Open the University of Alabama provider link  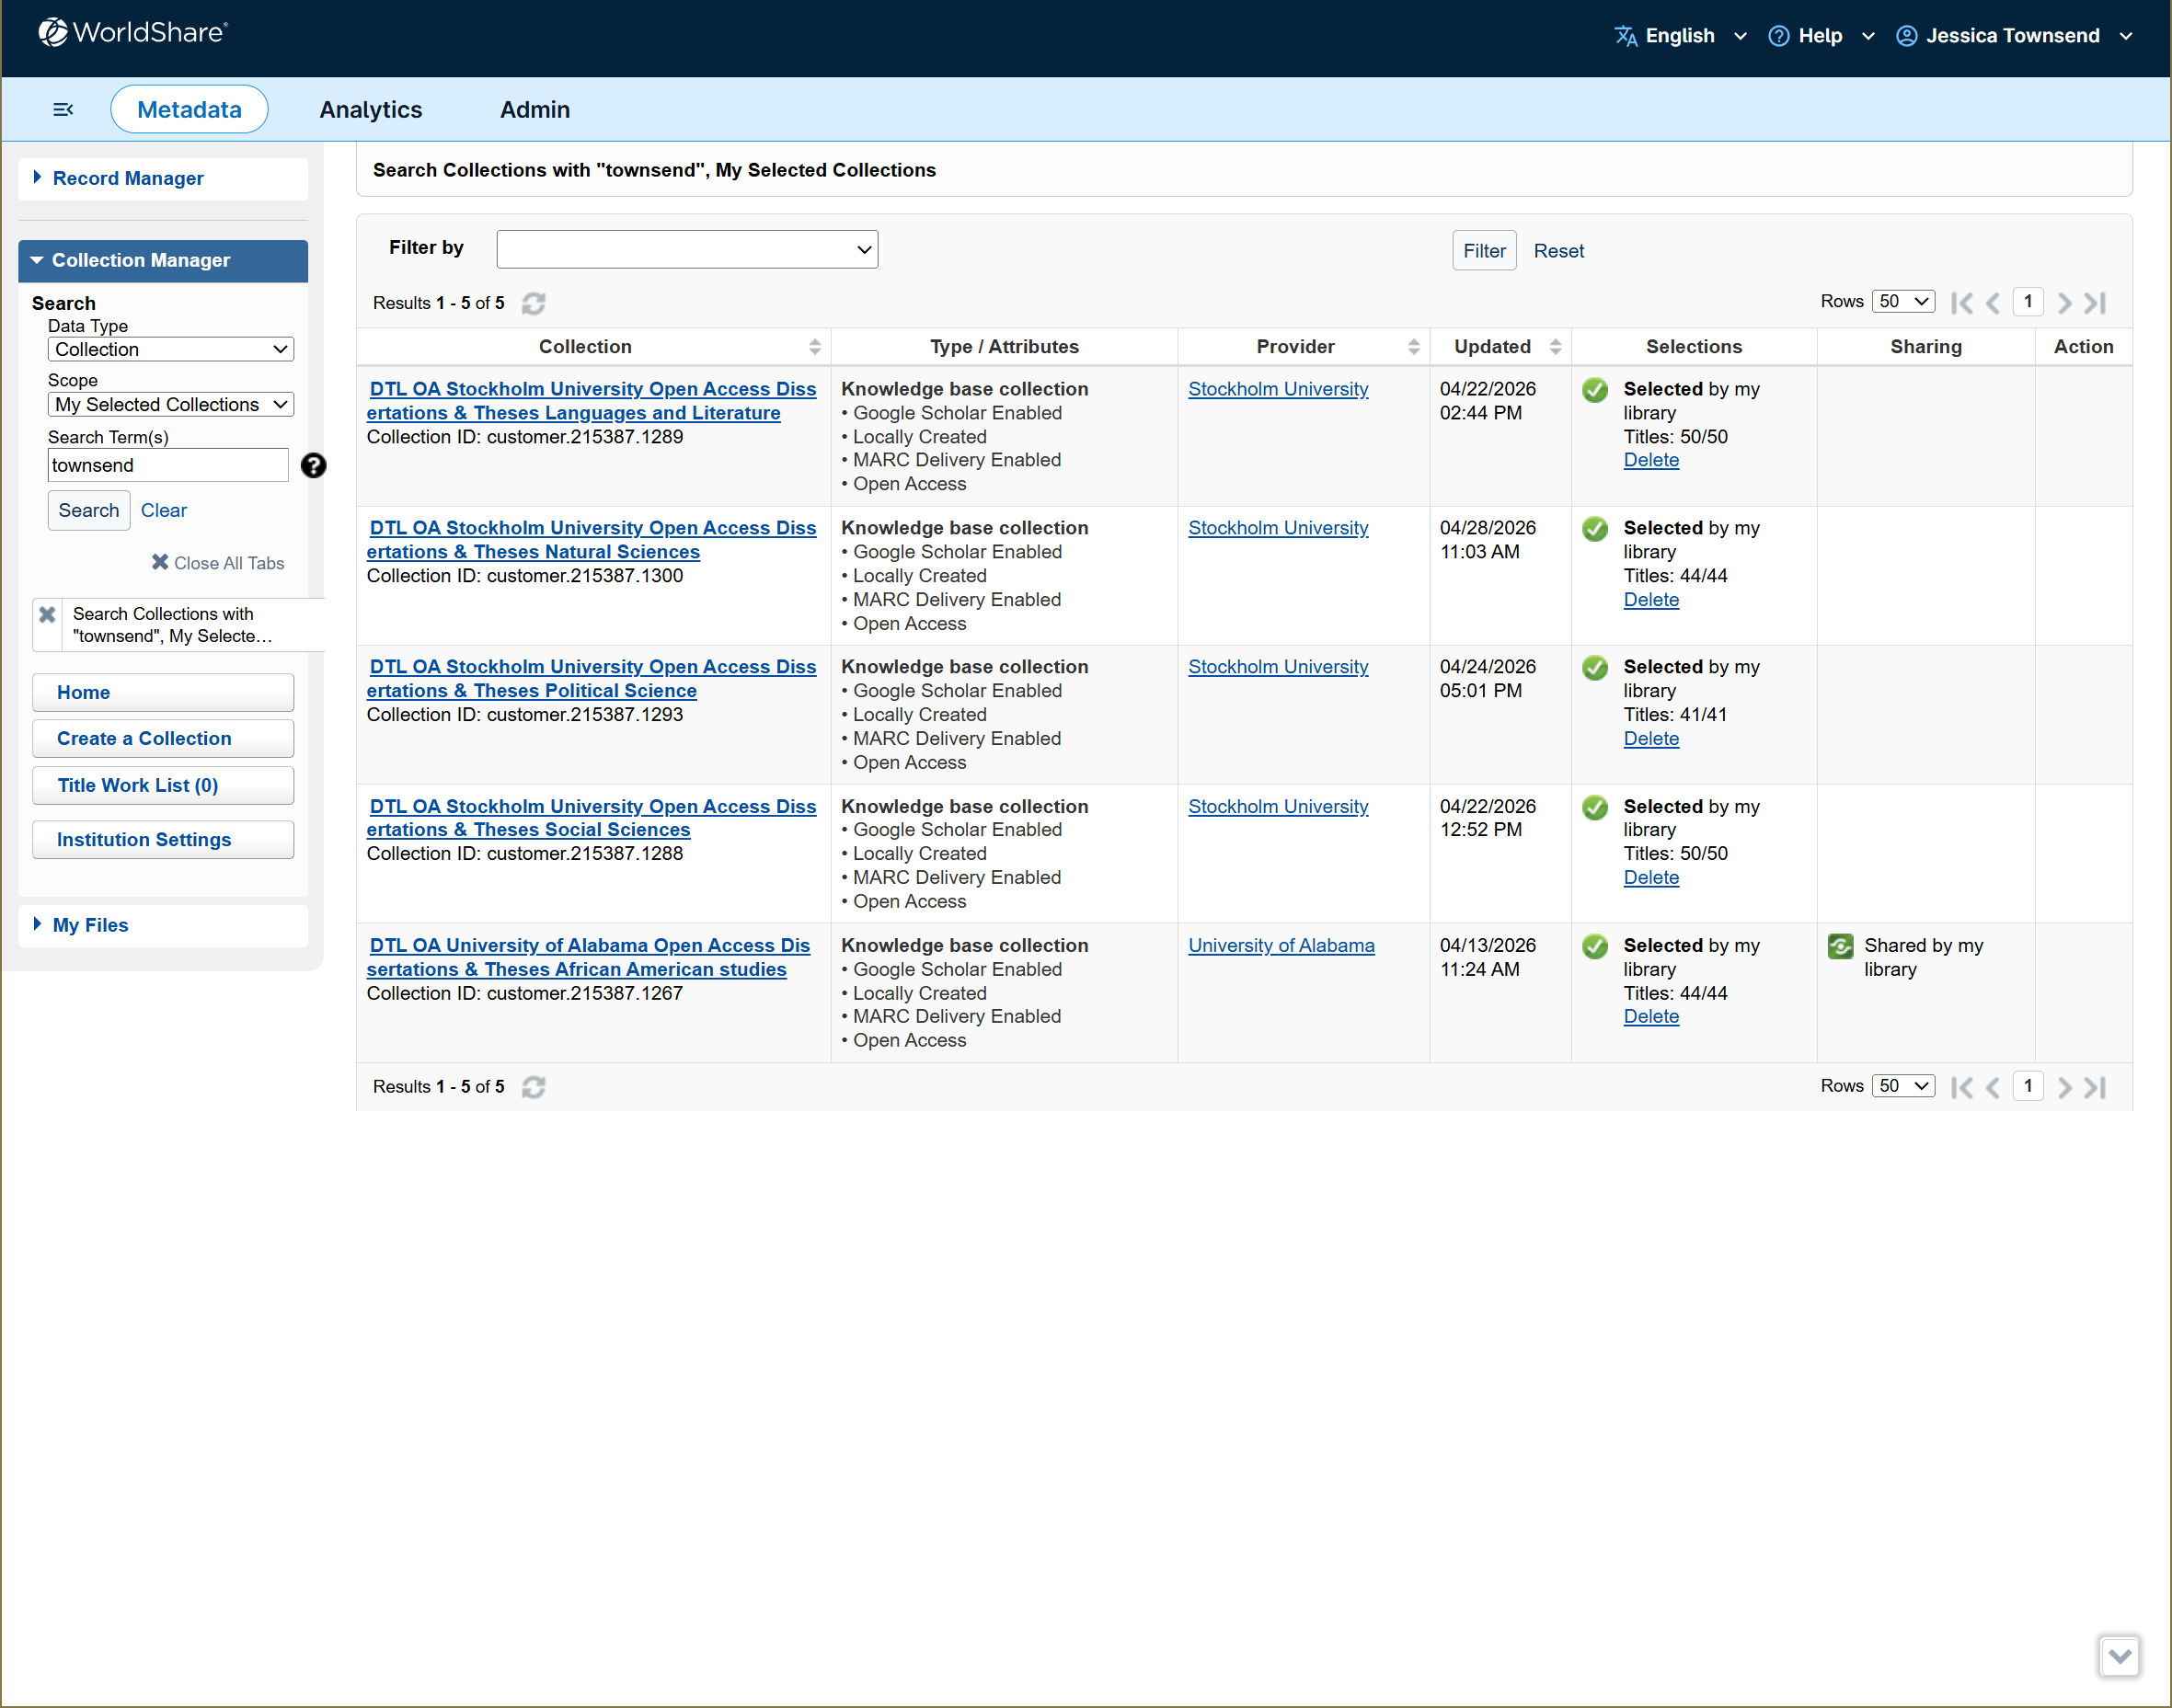click(x=1281, y=946)
